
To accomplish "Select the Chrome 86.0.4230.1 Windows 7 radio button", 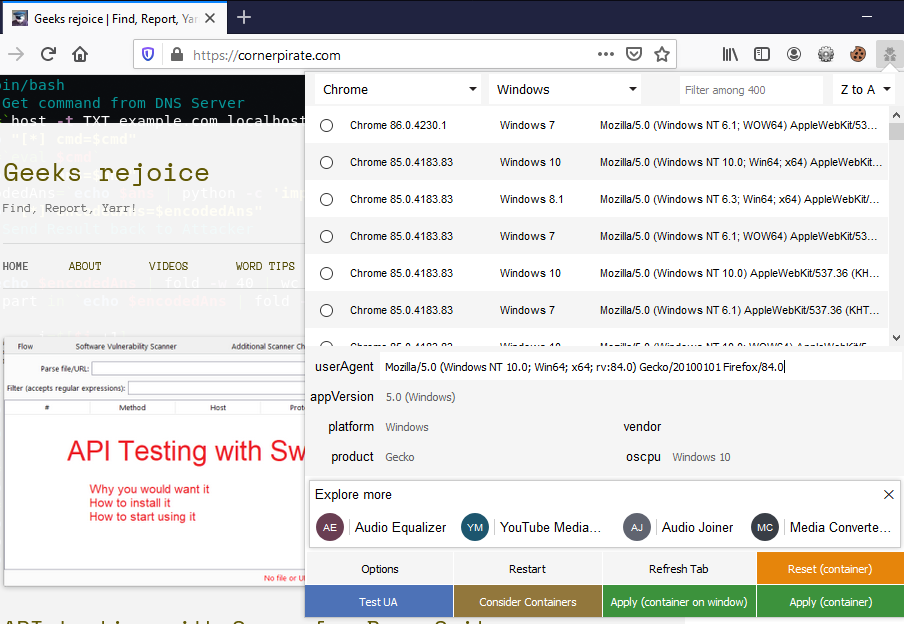I will point(326,125).
